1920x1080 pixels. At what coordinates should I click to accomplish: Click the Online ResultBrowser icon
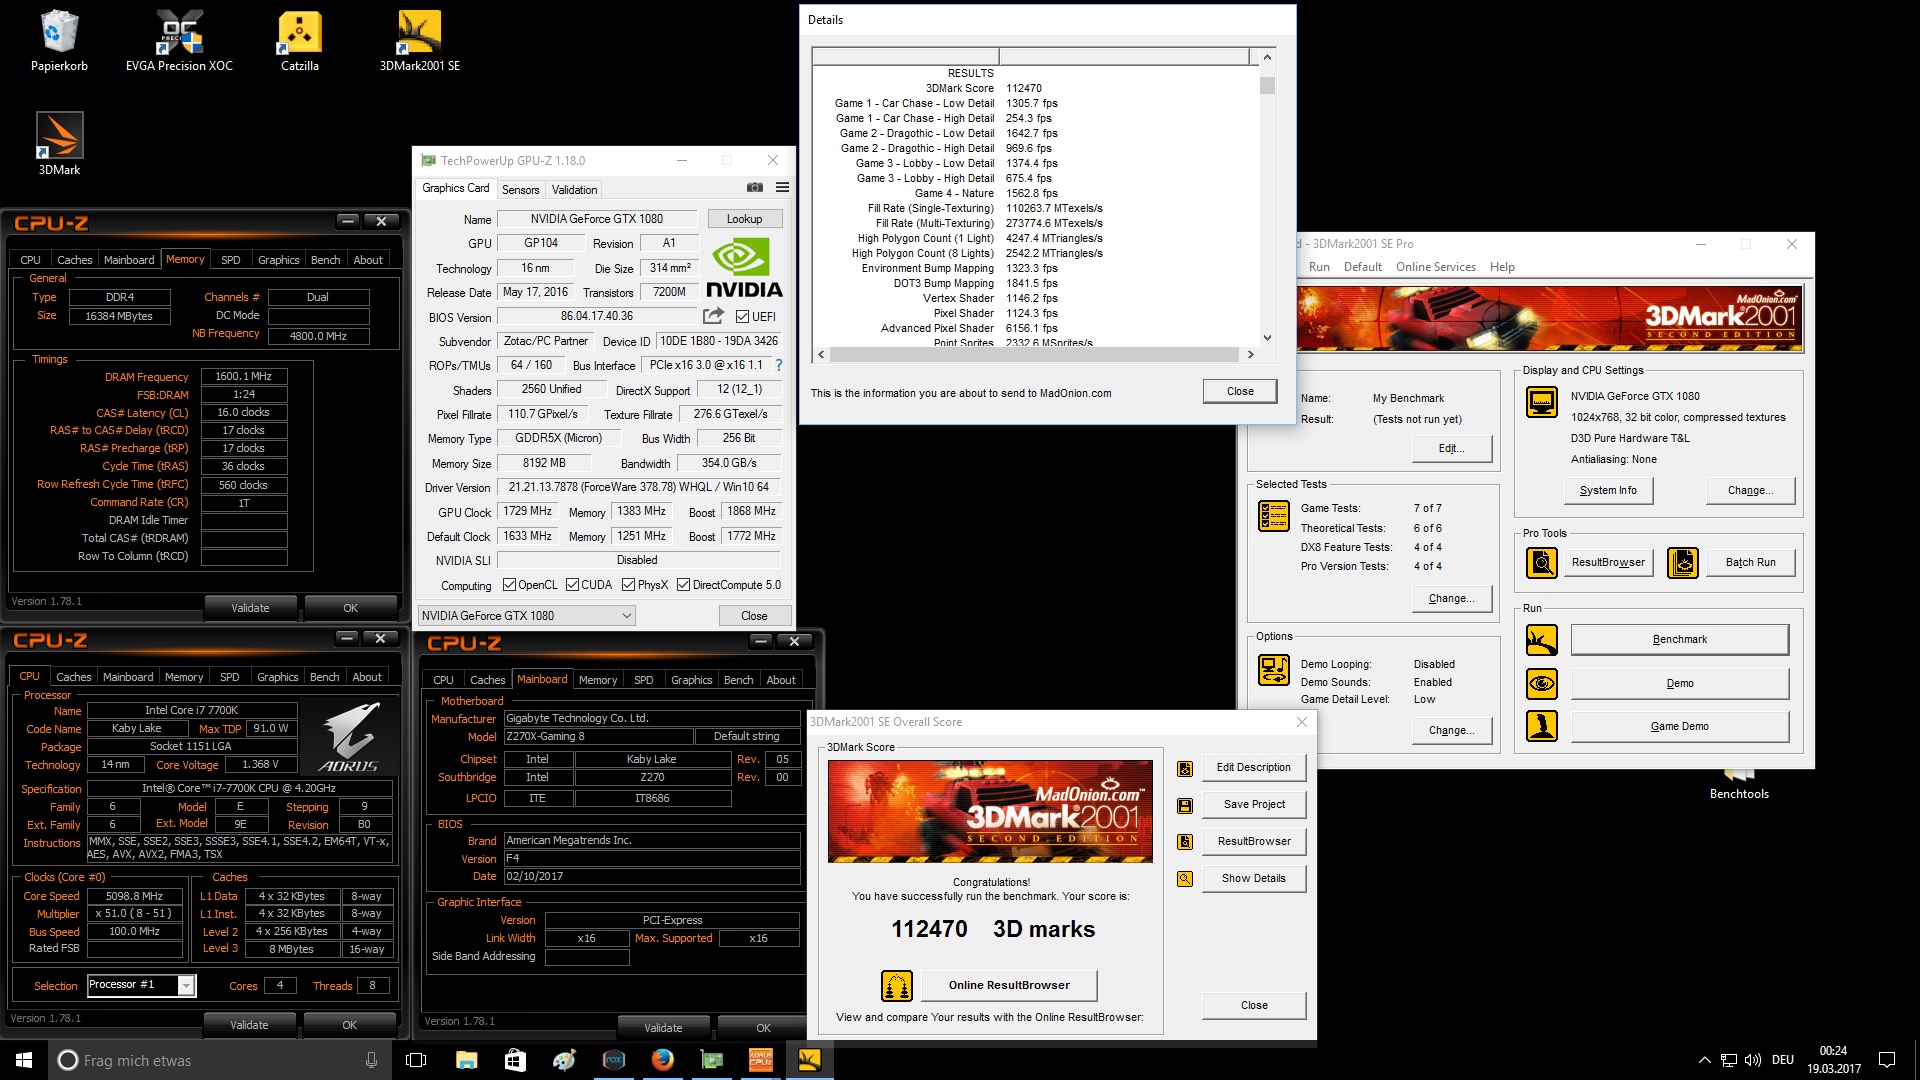[x=896, y=986]
